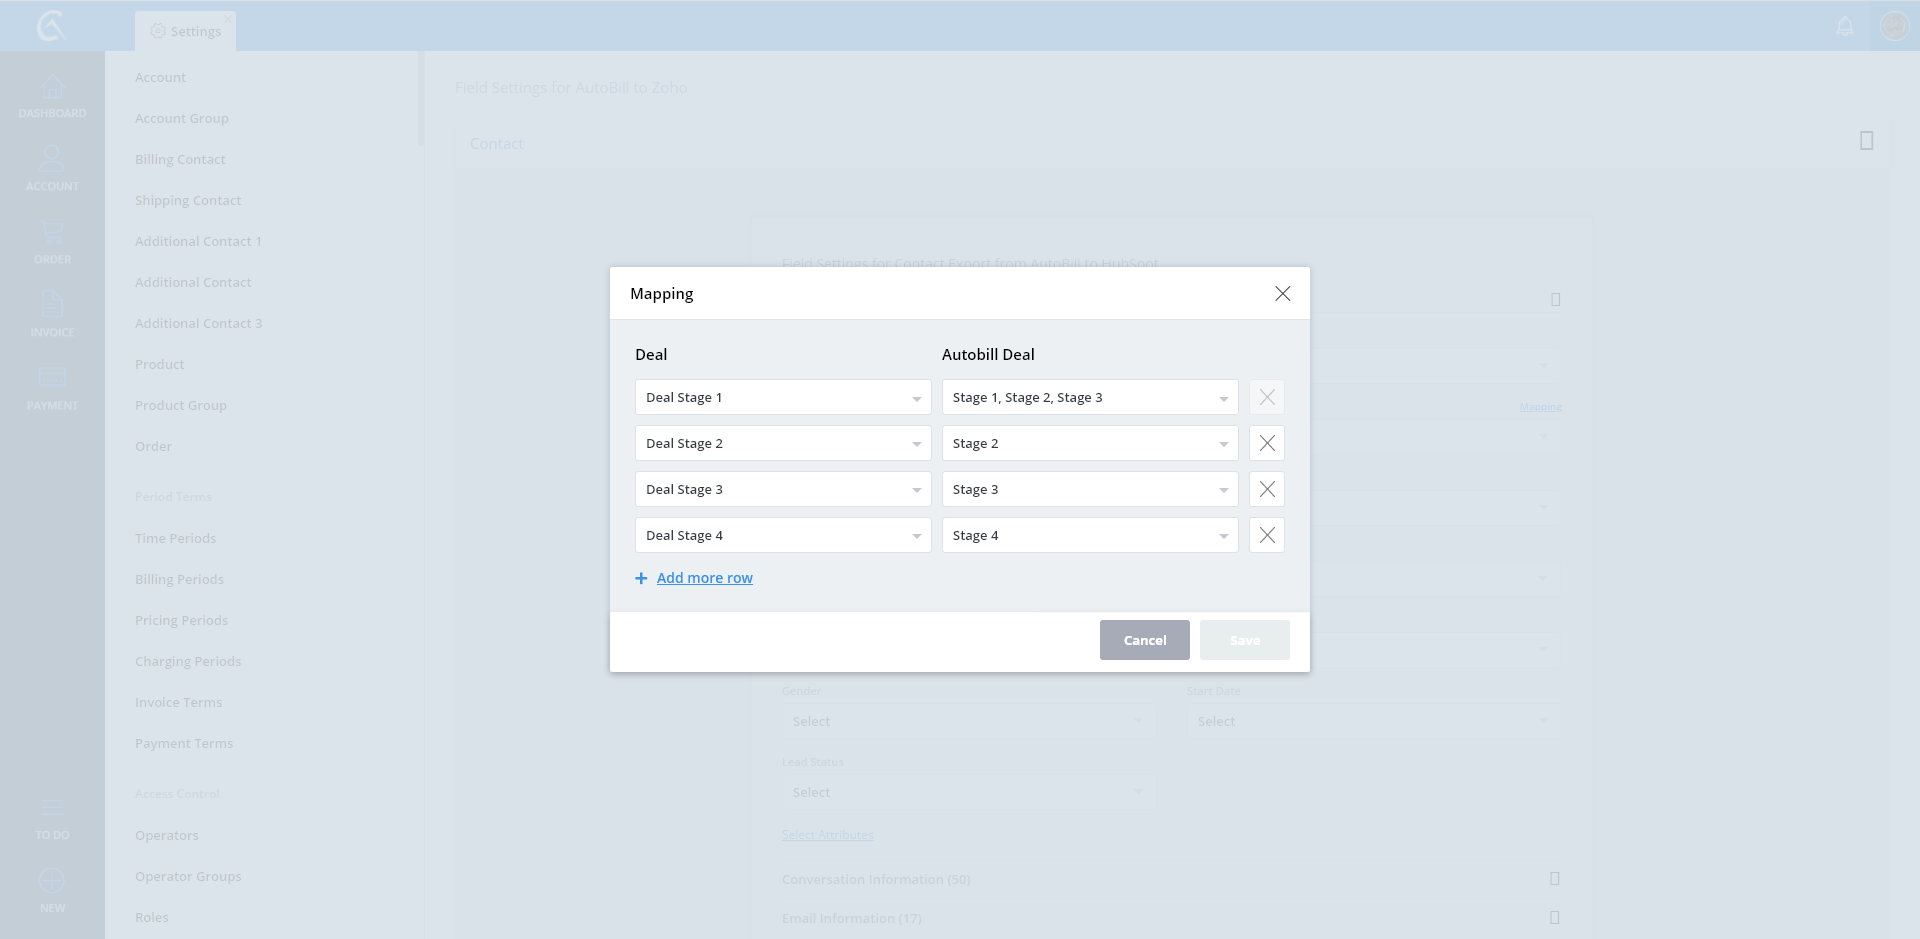Remove the Deal Stage 2 mapping row

click(x=1266, y=443)
